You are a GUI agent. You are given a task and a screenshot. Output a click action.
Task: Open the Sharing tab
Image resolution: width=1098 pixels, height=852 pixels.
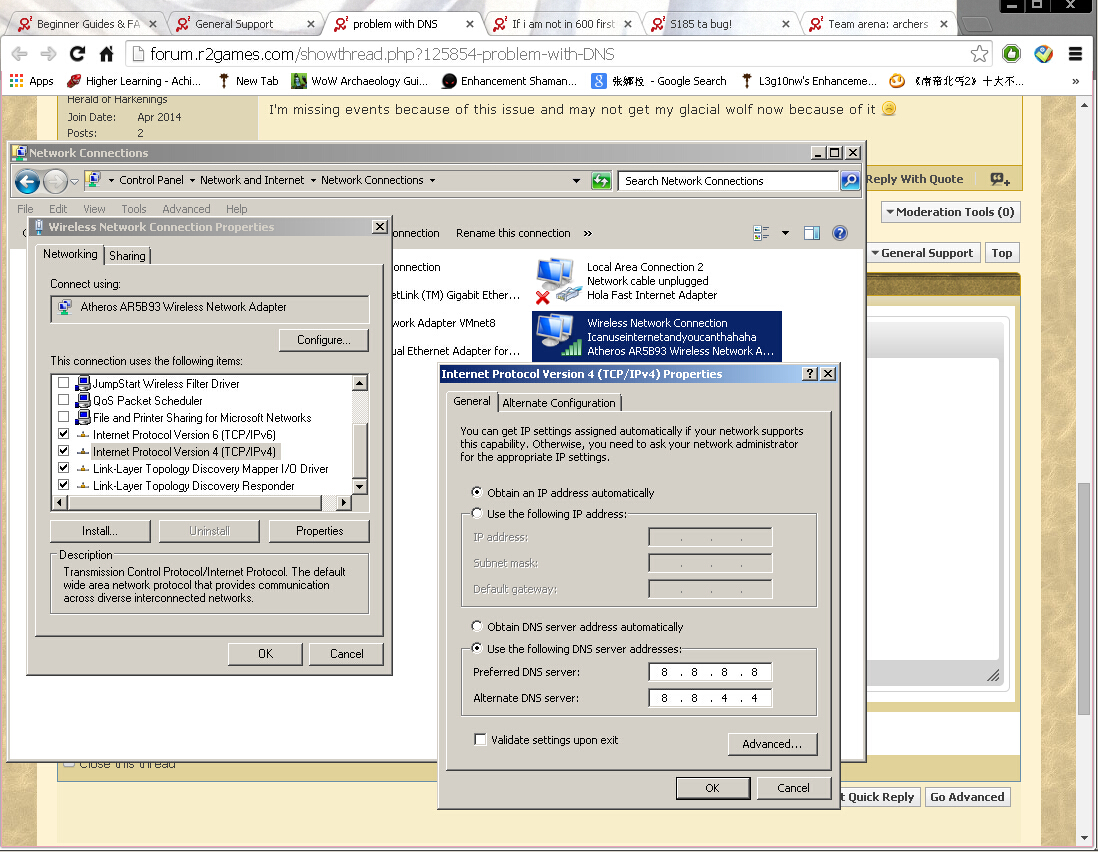point(127,256)
